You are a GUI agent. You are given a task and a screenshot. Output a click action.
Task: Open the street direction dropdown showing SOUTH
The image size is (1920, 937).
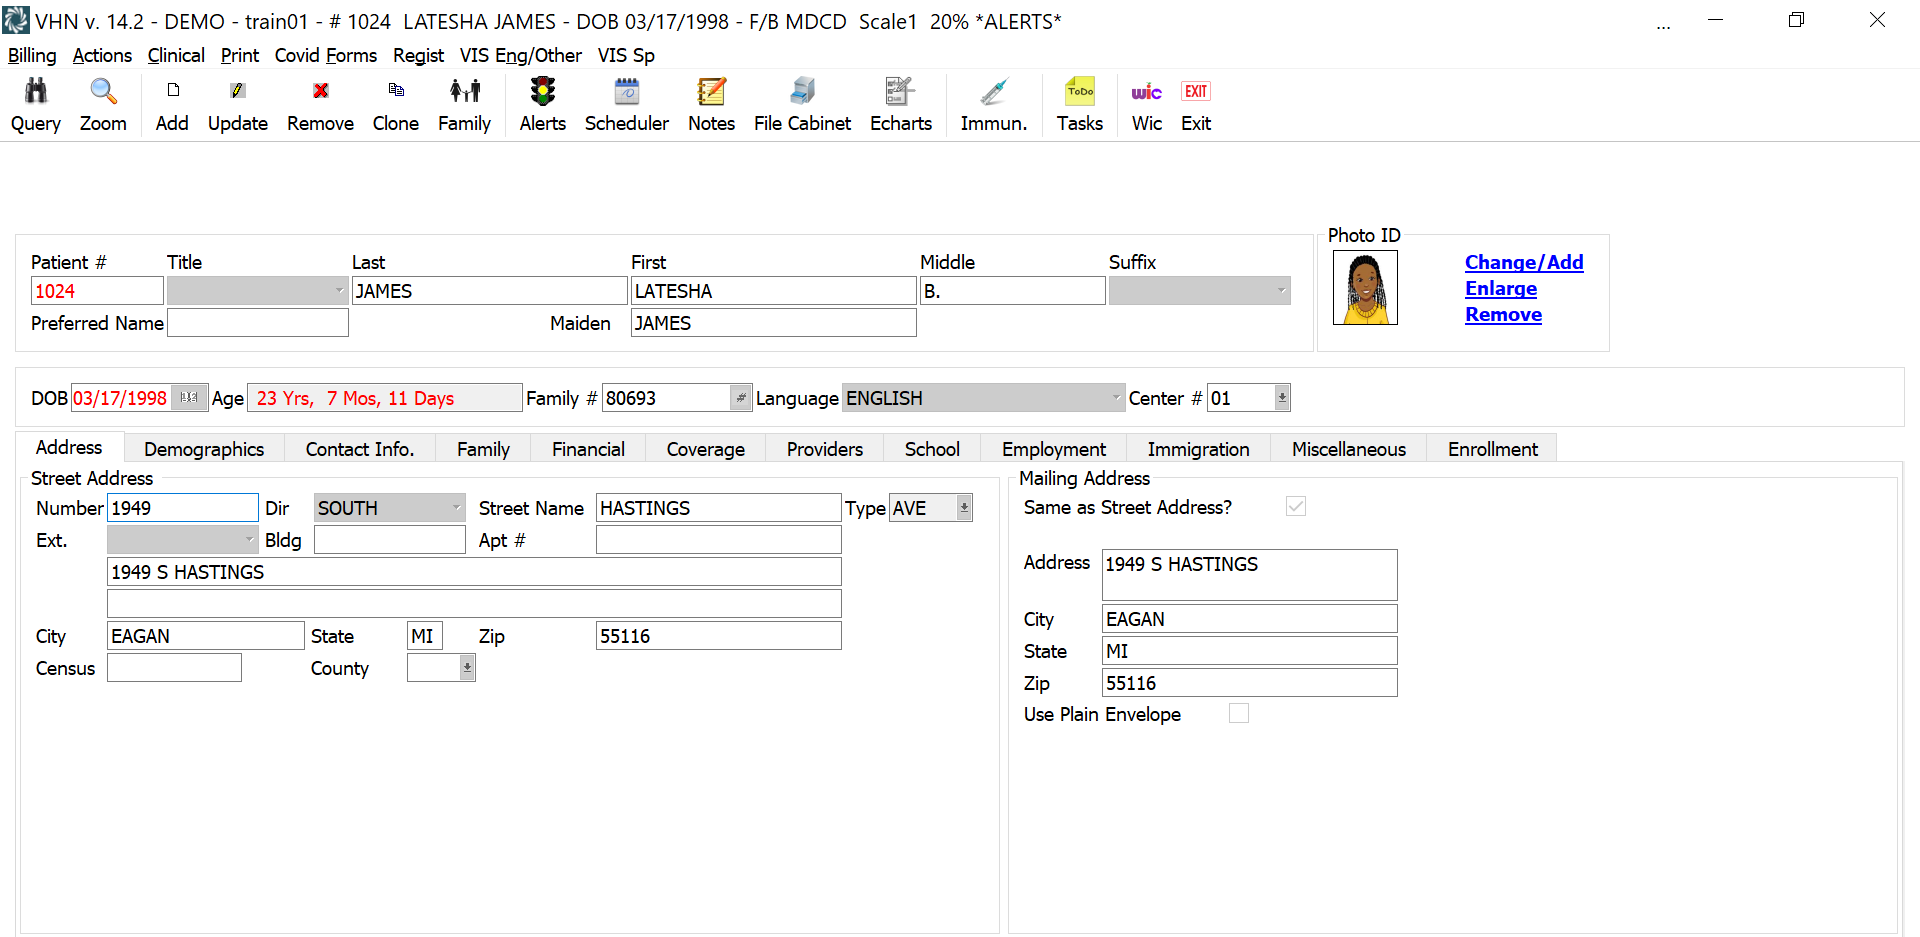pos(453,507)
